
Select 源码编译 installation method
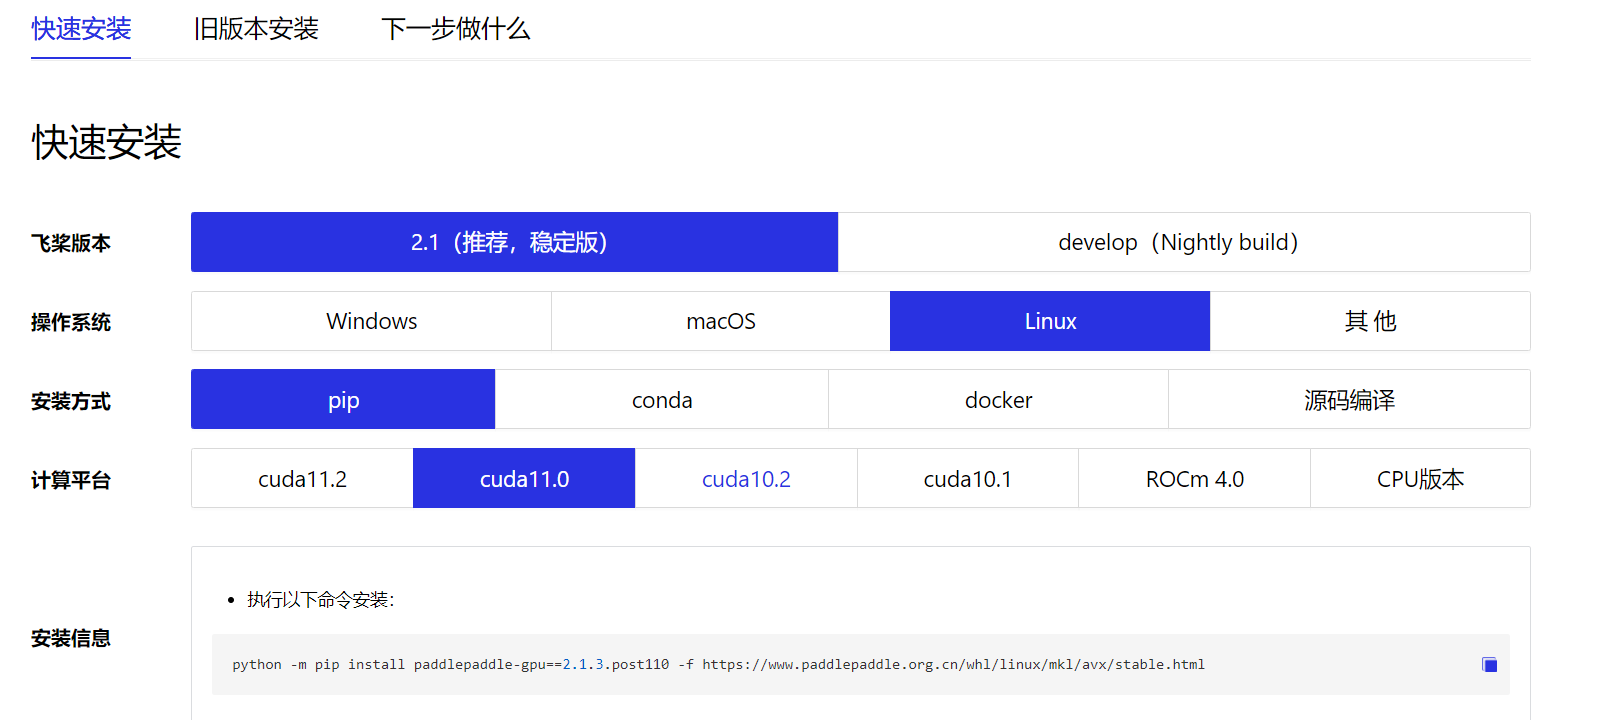[1349, 400]
